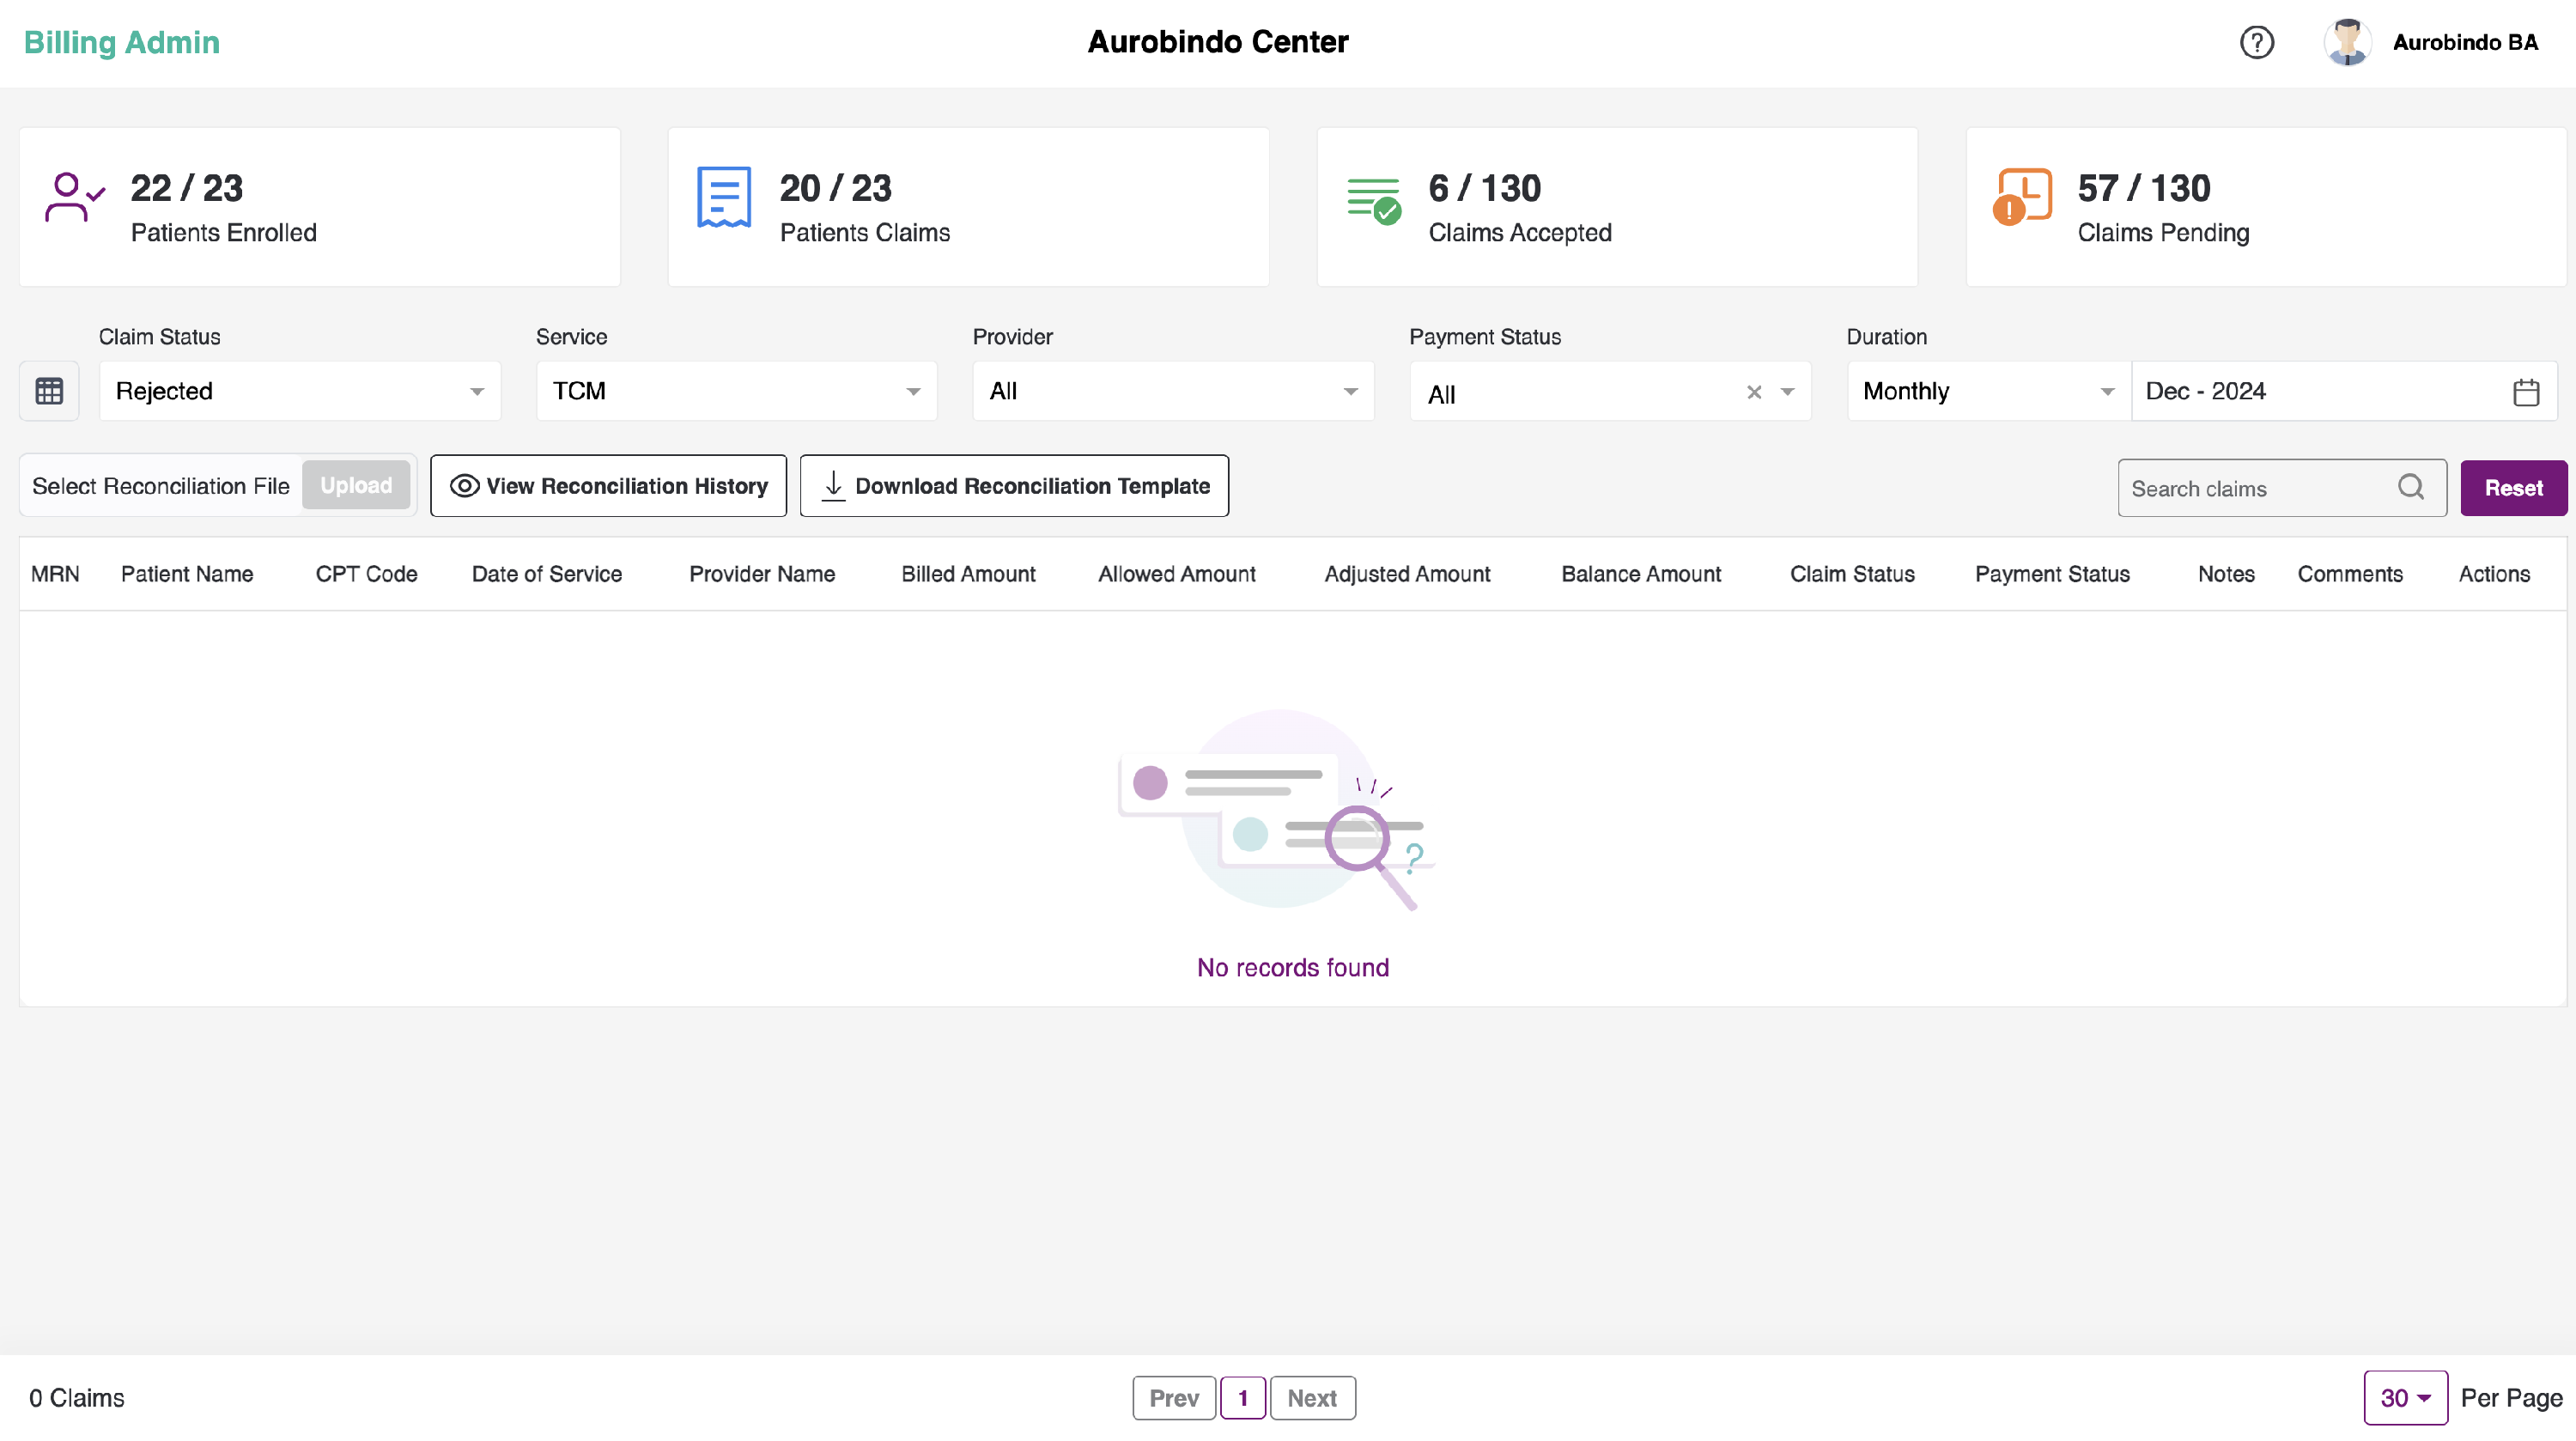Open the Provider dropdown
The width and height of the screenshot is (2576, 1441).
pos(1172,391)
